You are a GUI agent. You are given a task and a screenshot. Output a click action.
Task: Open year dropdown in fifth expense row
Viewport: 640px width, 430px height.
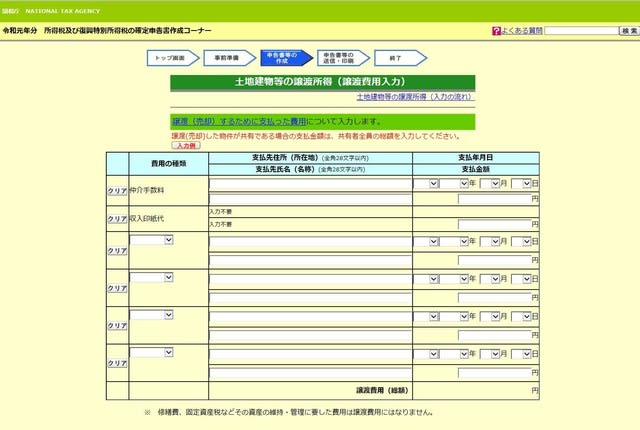pyautogui.click(x=454, y=317)
